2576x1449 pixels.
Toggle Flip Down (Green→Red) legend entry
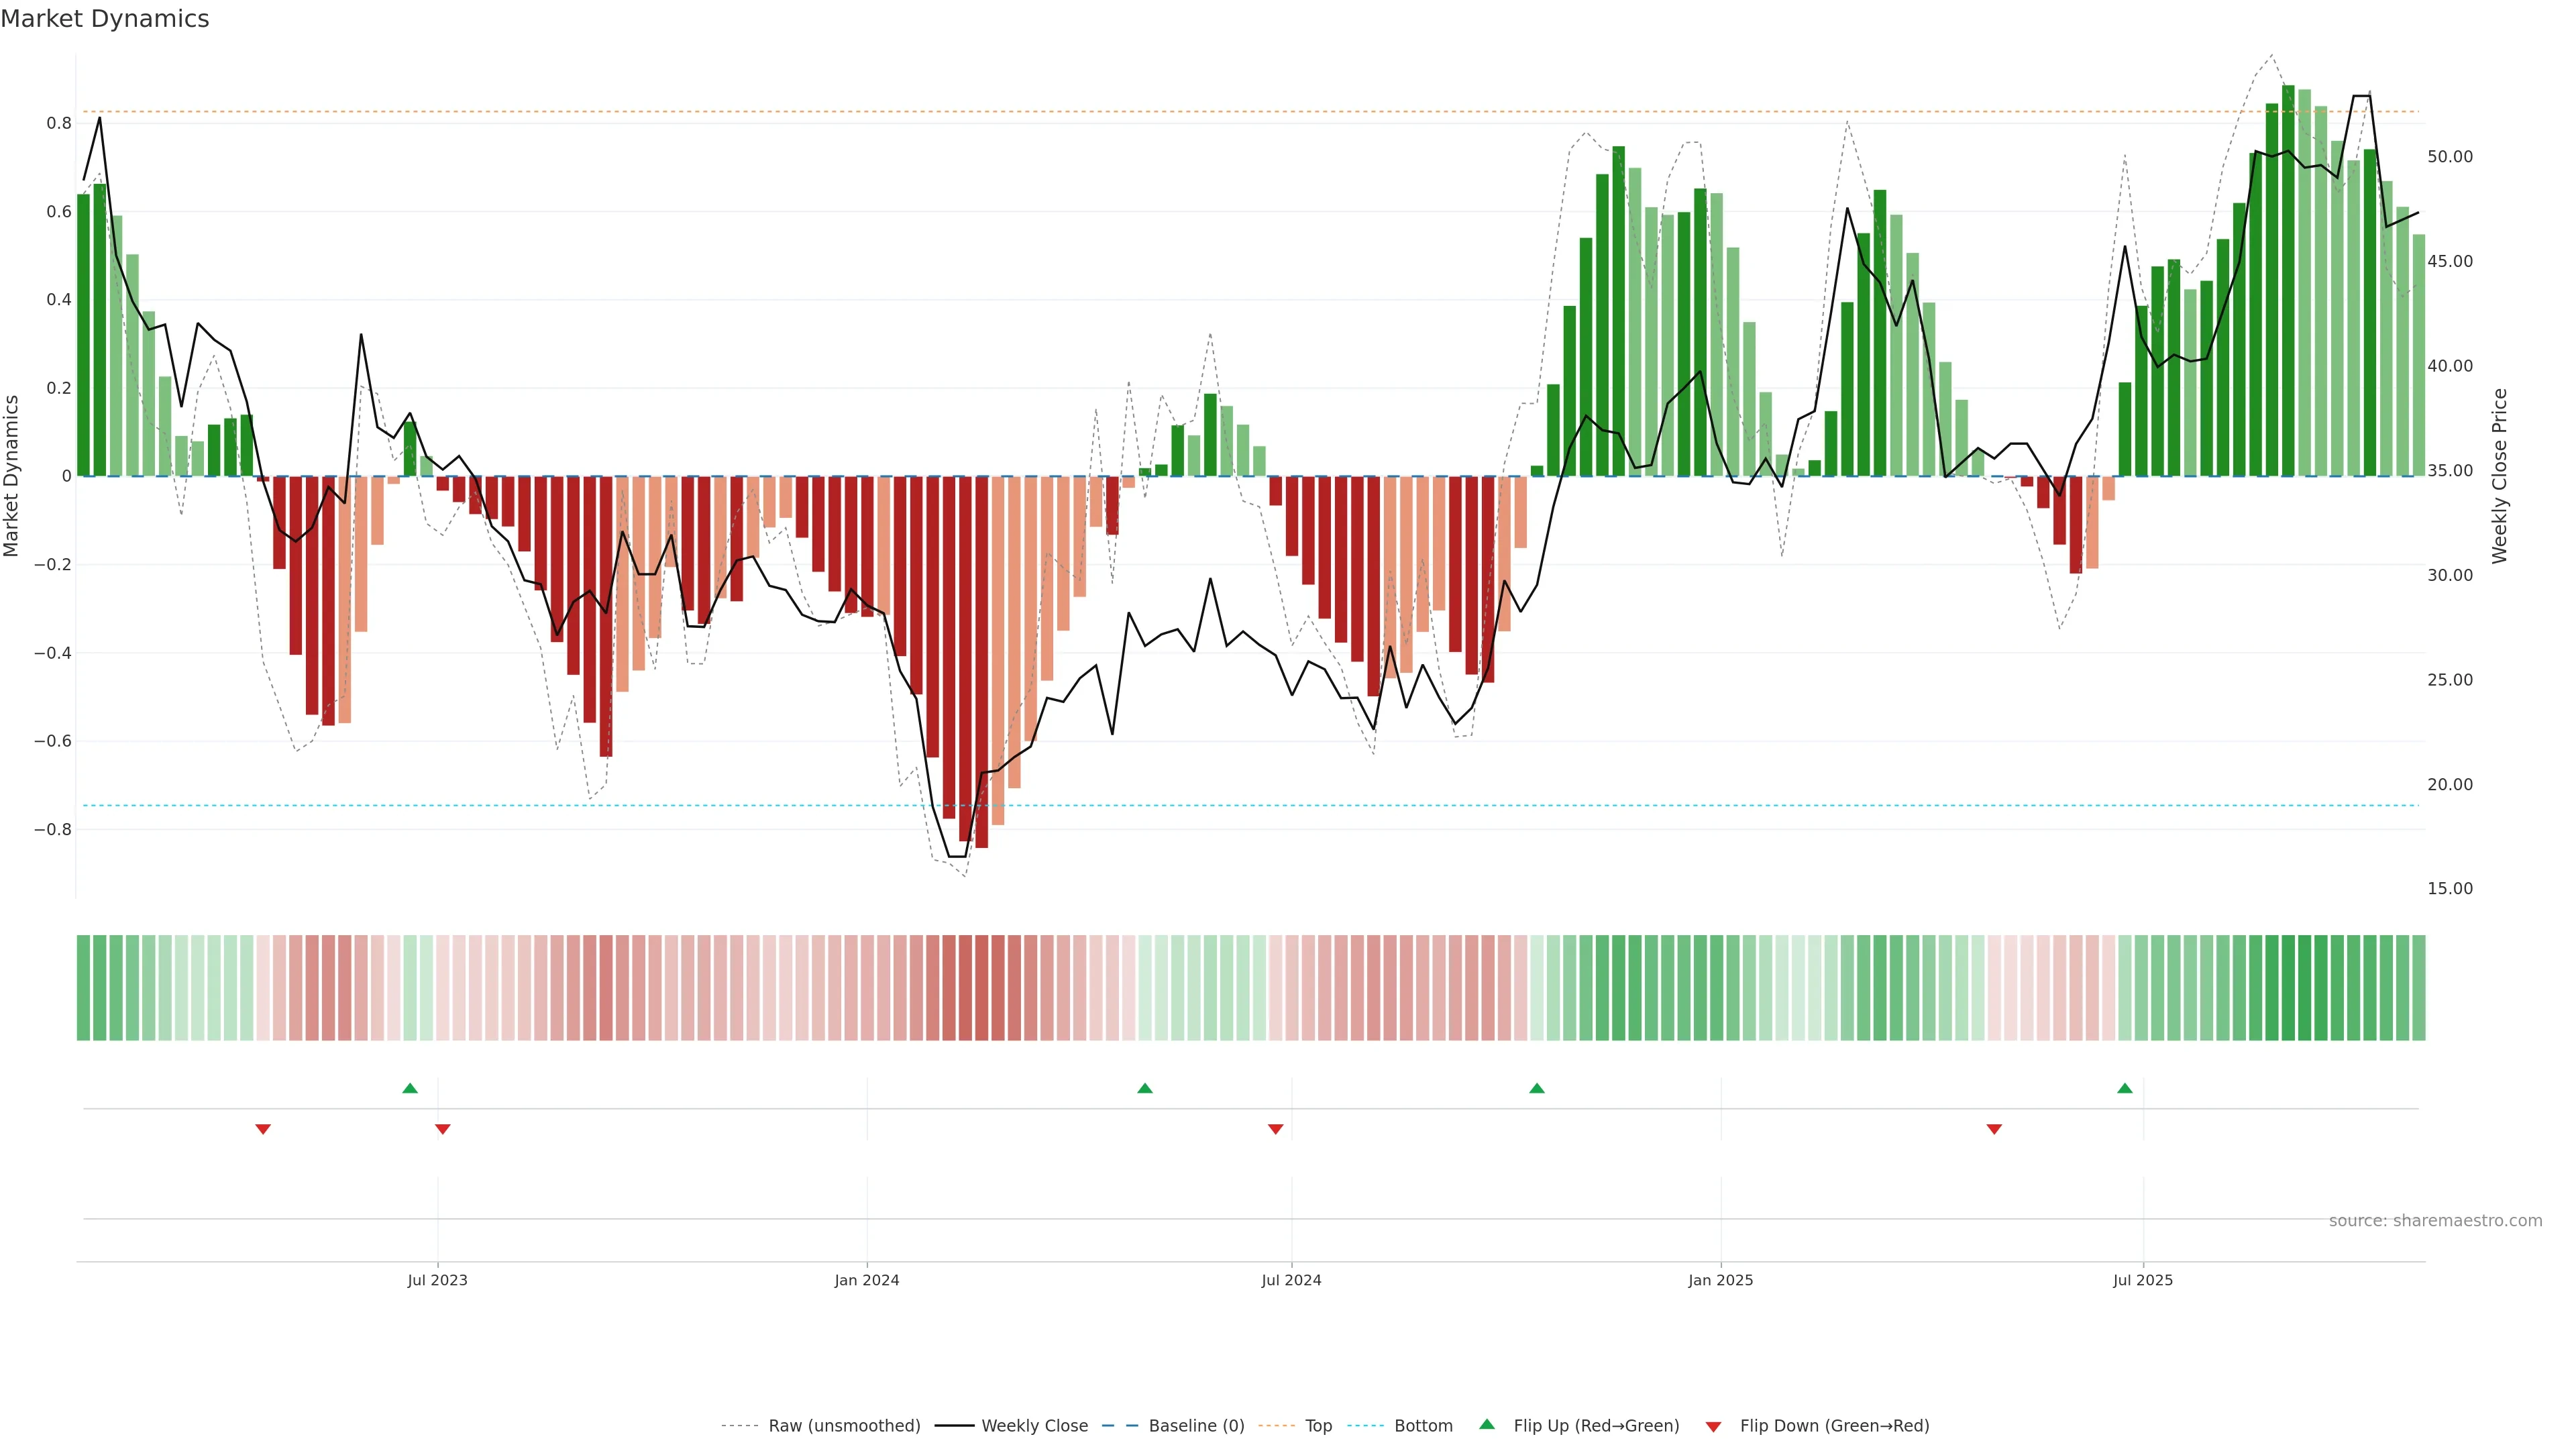pos(1834,1426)
